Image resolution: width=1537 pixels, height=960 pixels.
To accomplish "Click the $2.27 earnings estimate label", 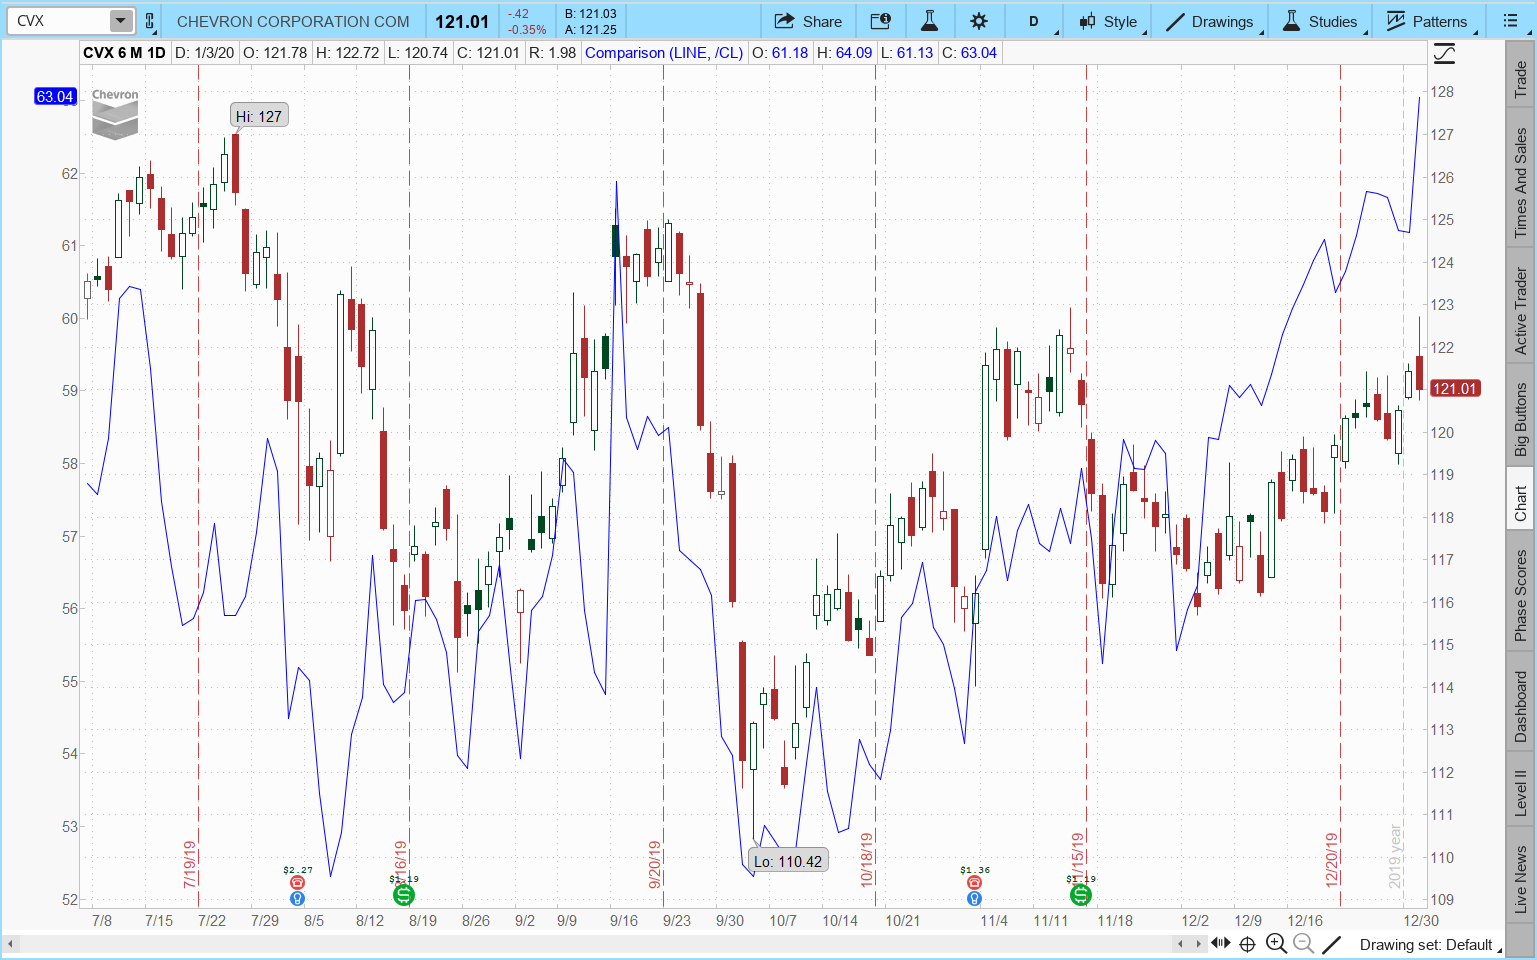I will click(298, 870).
